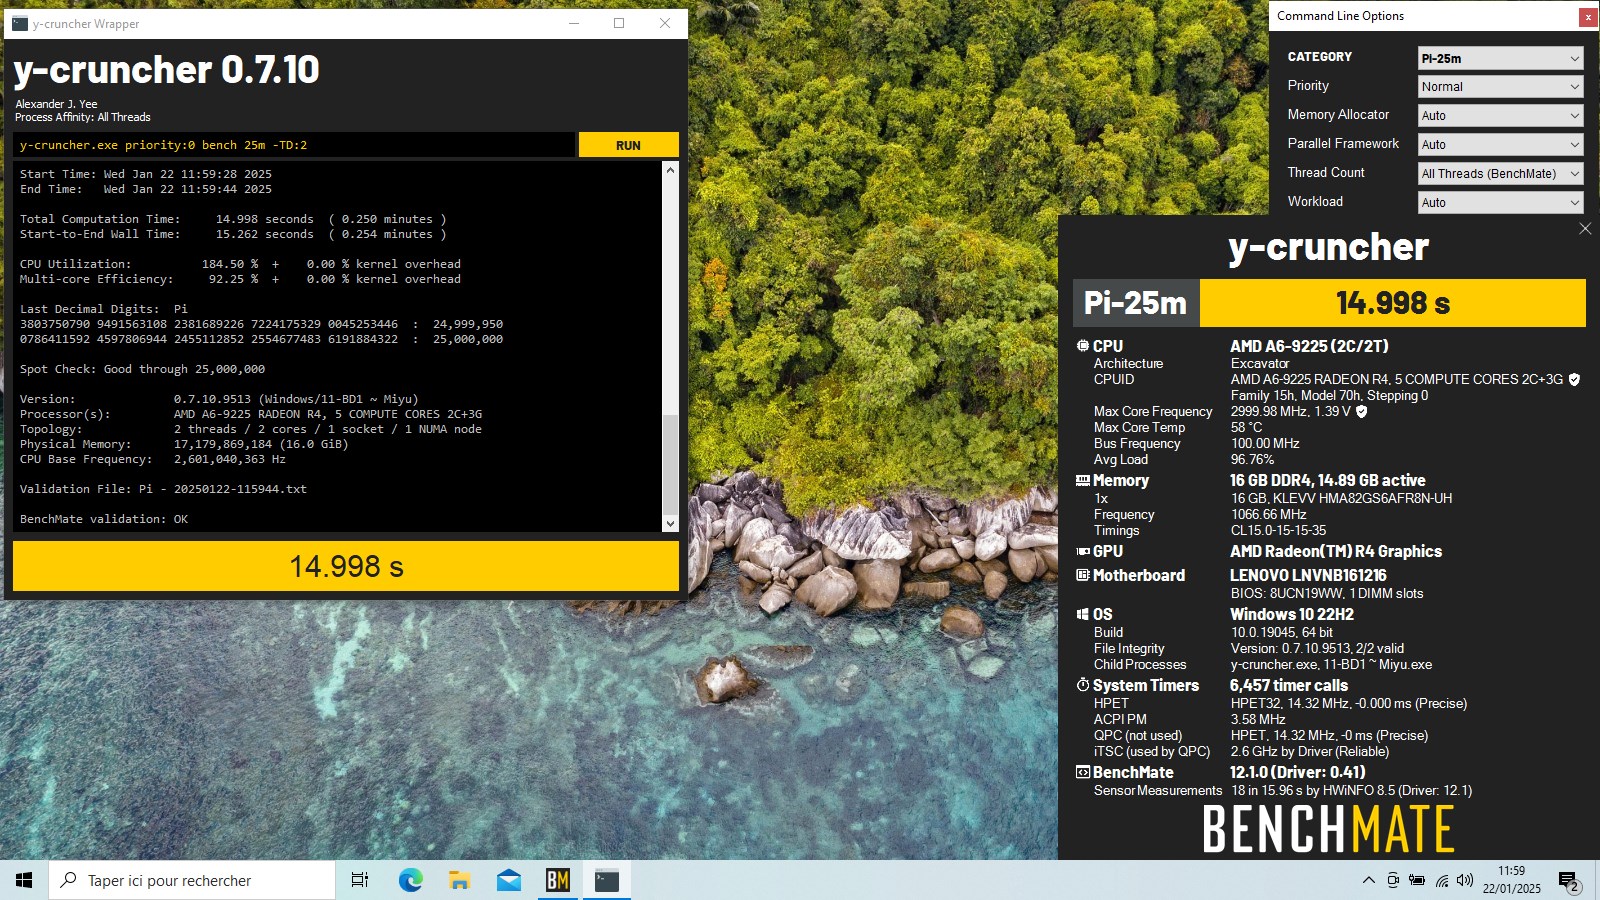The width and height of the screenshot is (1600, 900).
Task: Open the Priority dropdown set to Normal
Action: [1500, 87]
